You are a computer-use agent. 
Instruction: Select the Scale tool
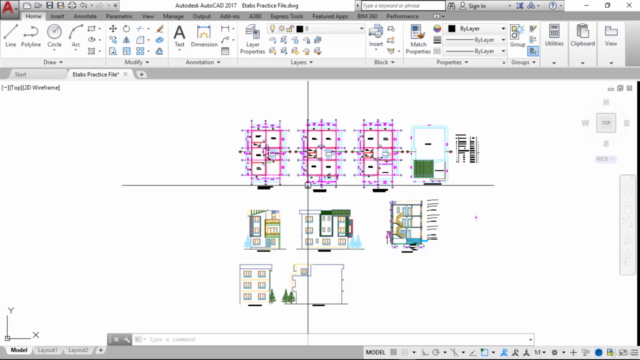[x=127, y=51]
